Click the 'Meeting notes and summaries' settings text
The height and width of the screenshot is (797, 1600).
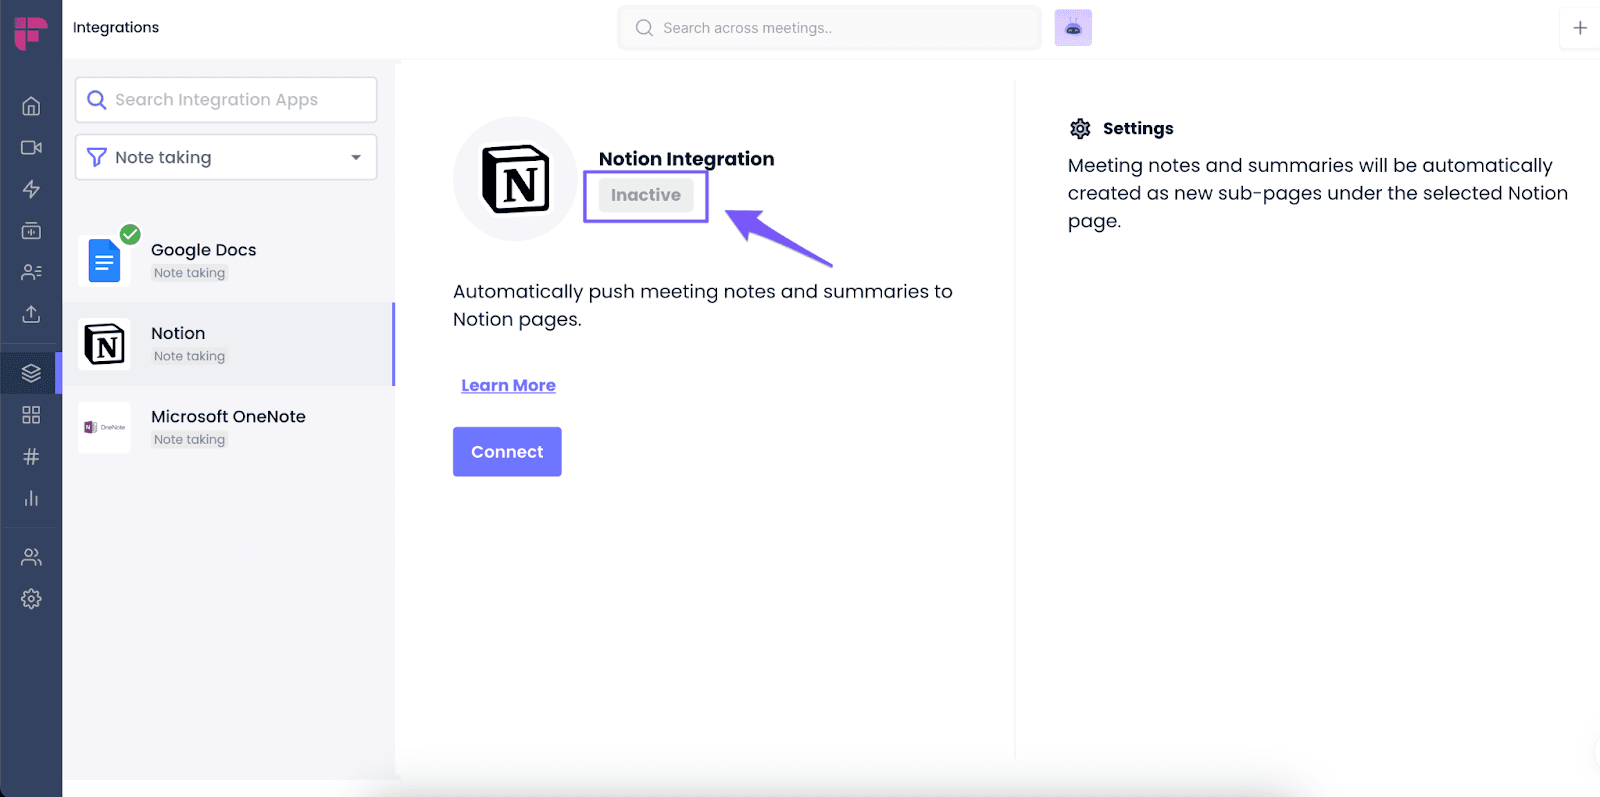click(1318, 193)
